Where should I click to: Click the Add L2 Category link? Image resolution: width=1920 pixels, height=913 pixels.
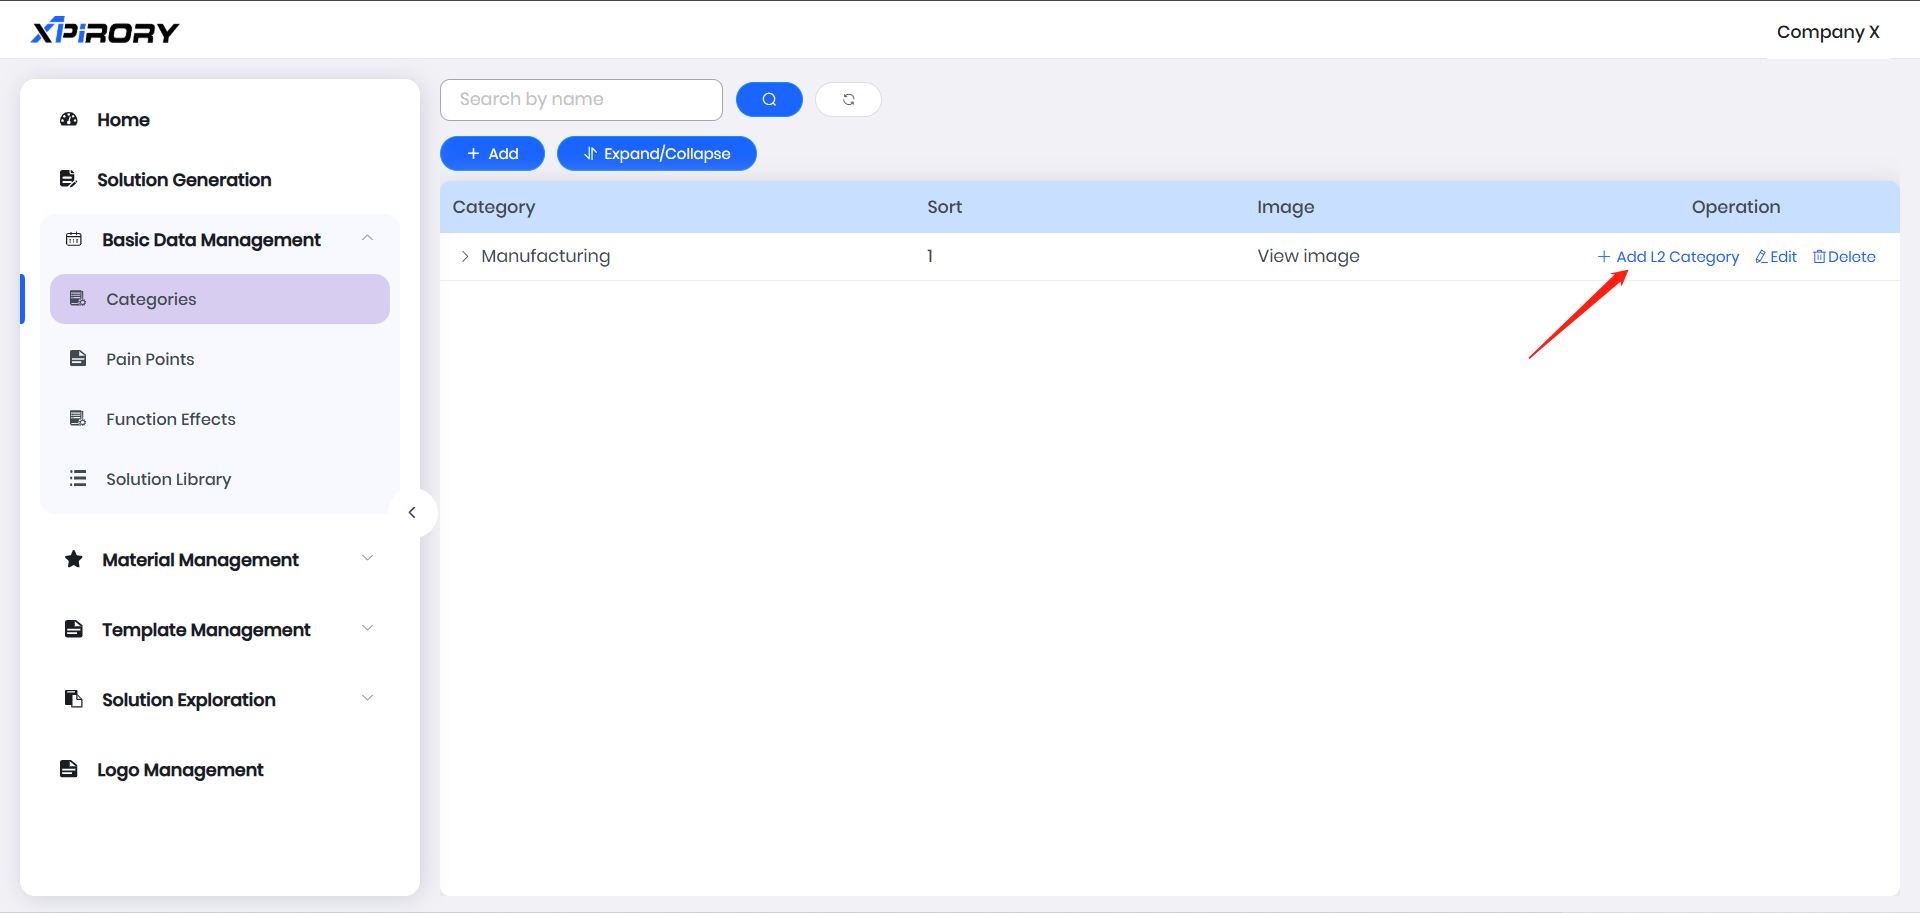pyautogui.click(x=1668, y=257)
